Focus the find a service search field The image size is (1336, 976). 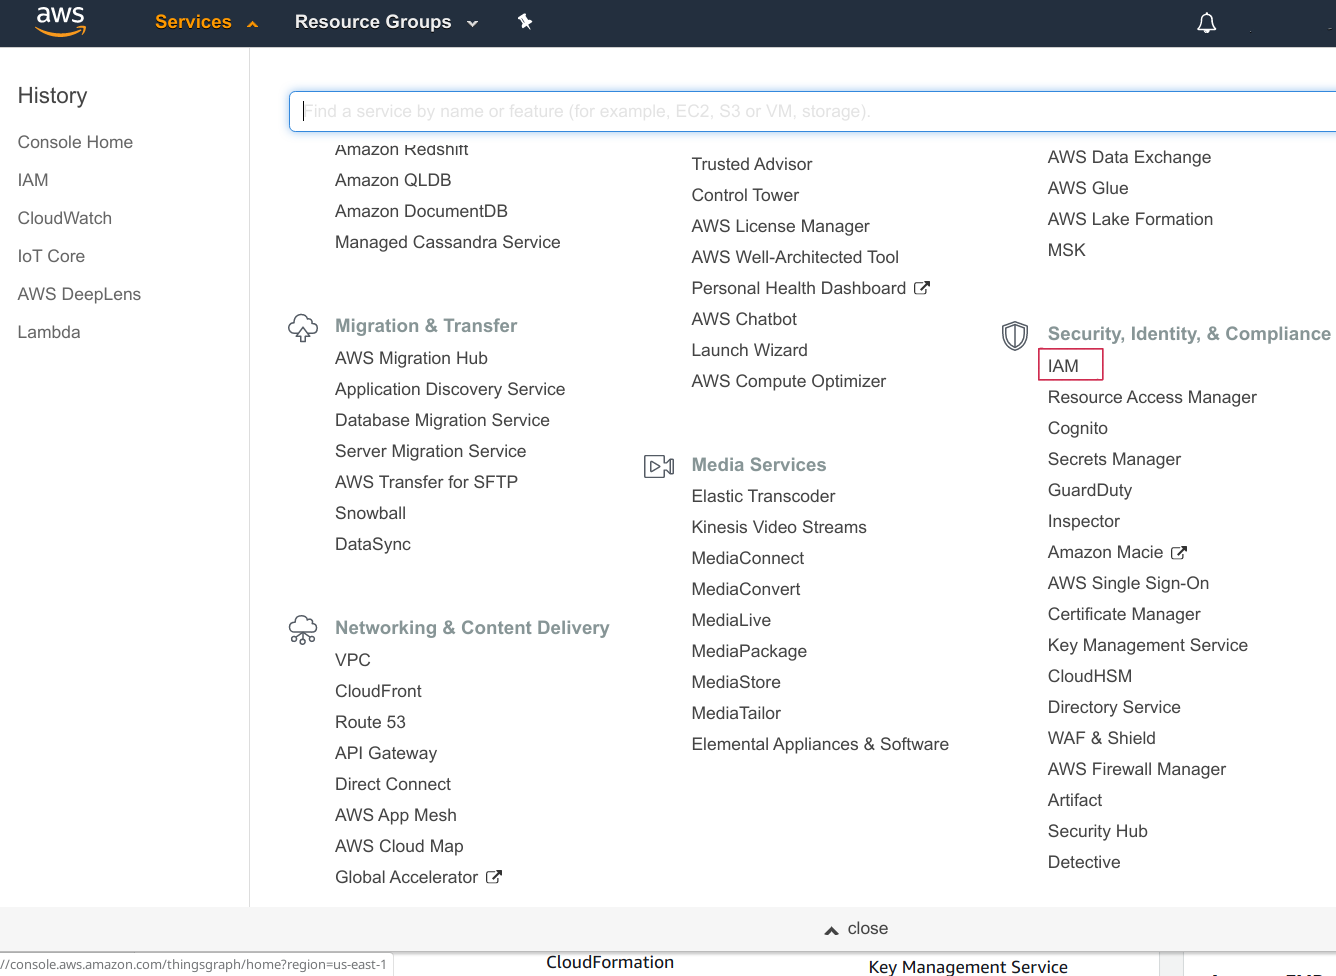pos(812,111)
